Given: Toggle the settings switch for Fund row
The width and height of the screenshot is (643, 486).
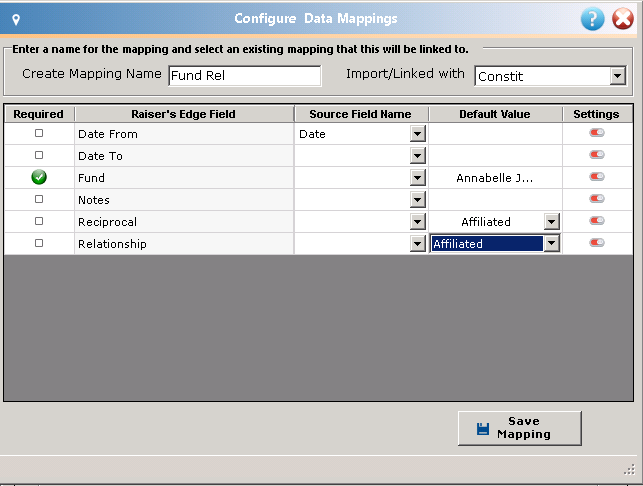Looking at the screenshot, I should coord(597,176).
